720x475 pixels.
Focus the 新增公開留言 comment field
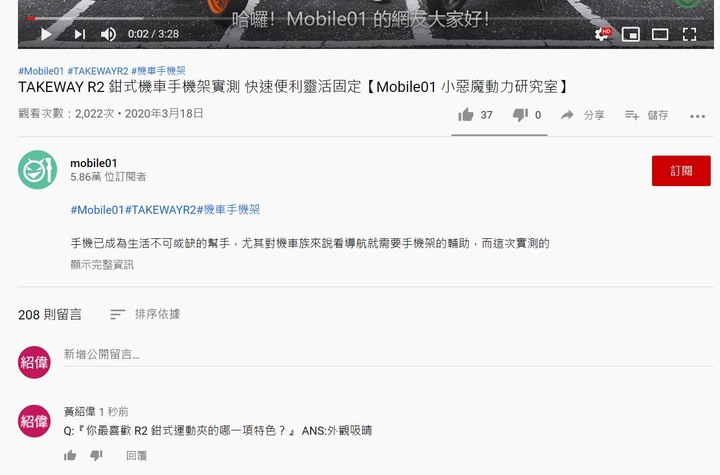(388, 355)
